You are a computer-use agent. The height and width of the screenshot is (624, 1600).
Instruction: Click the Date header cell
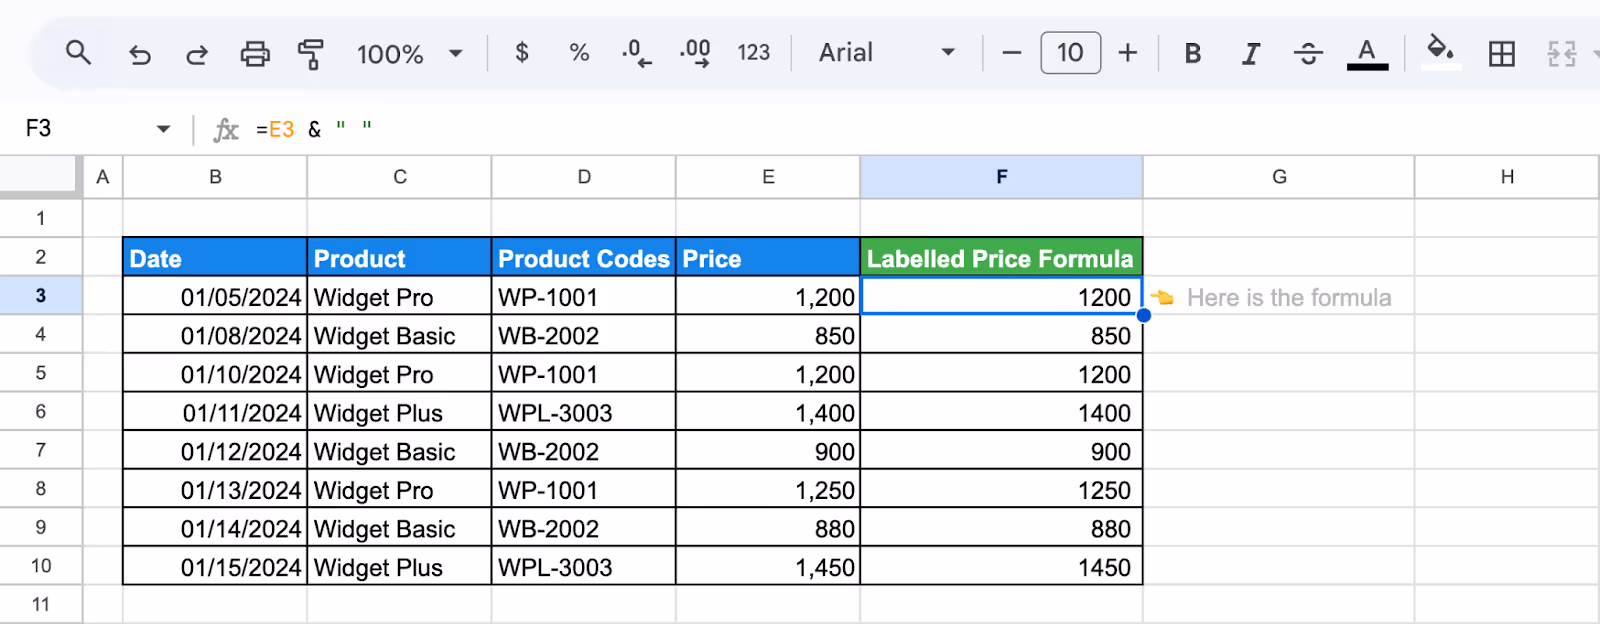click(215, 258)
